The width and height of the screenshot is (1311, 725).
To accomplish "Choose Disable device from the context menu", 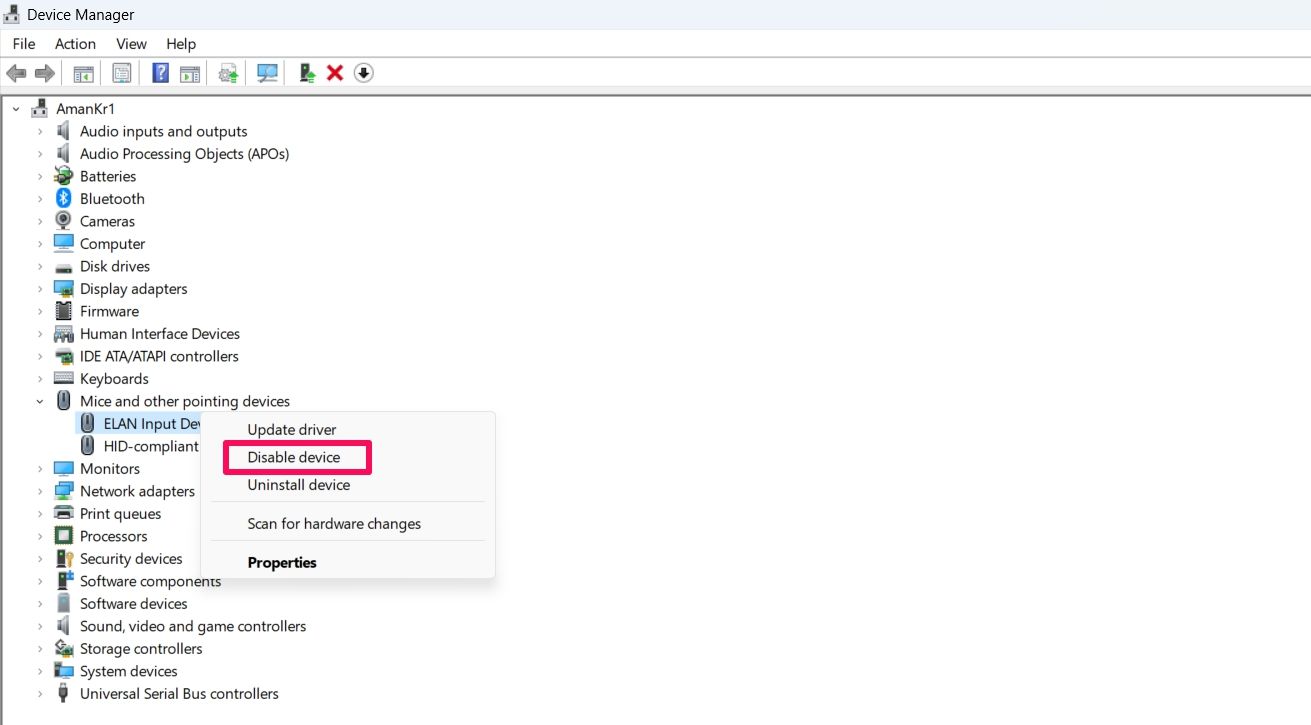I will [293, 457].
